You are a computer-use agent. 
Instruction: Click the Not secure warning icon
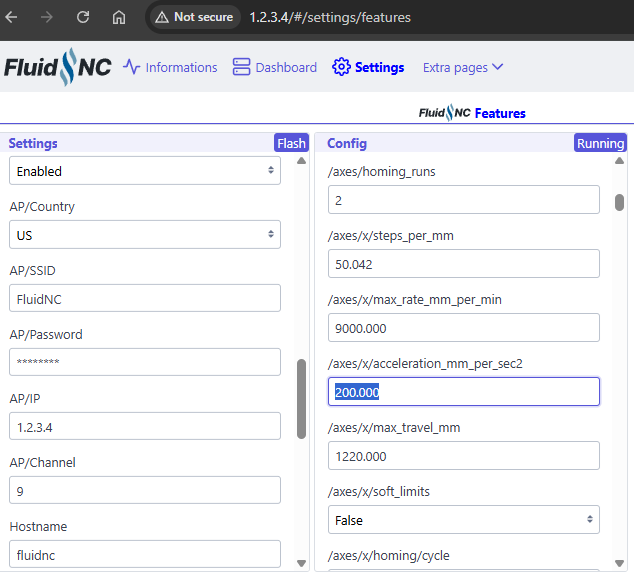(162, 17)
